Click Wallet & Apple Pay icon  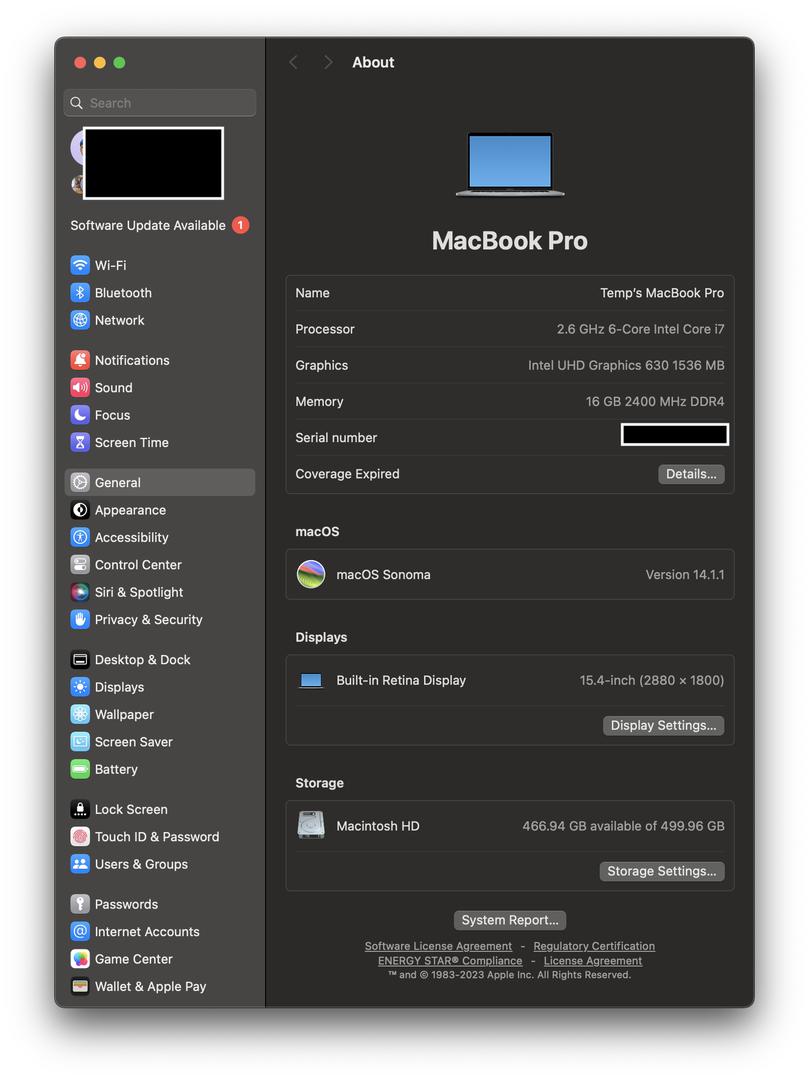pyautogui.click(x=80, y=986)
